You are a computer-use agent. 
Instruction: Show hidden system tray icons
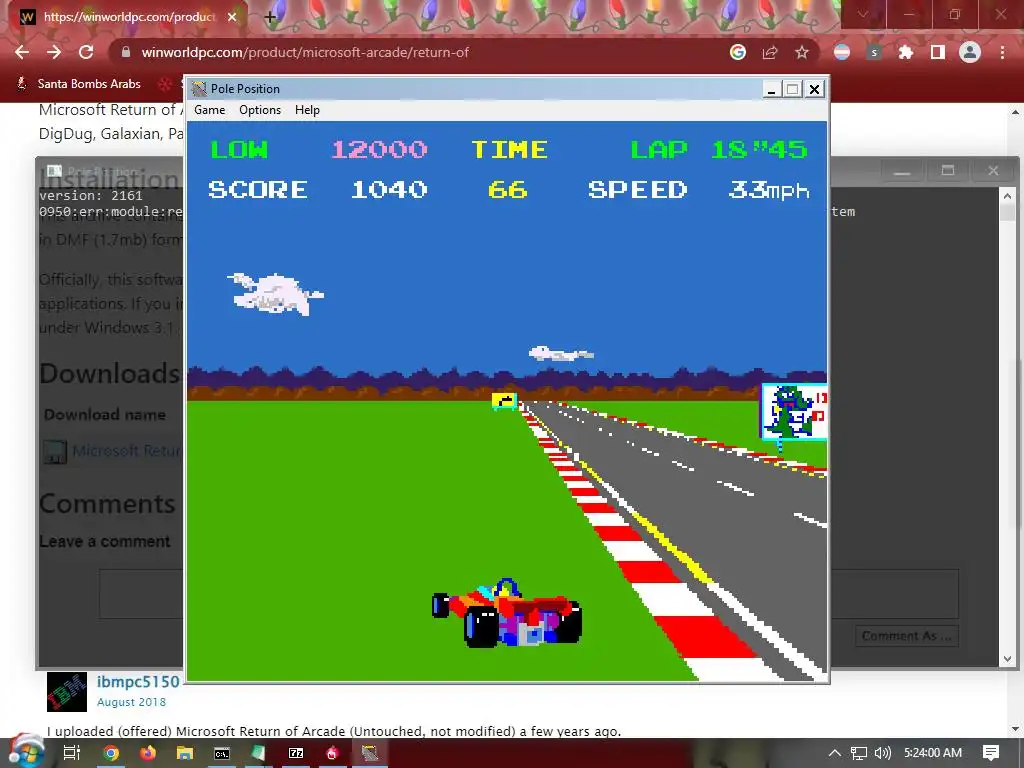(835, 753)
